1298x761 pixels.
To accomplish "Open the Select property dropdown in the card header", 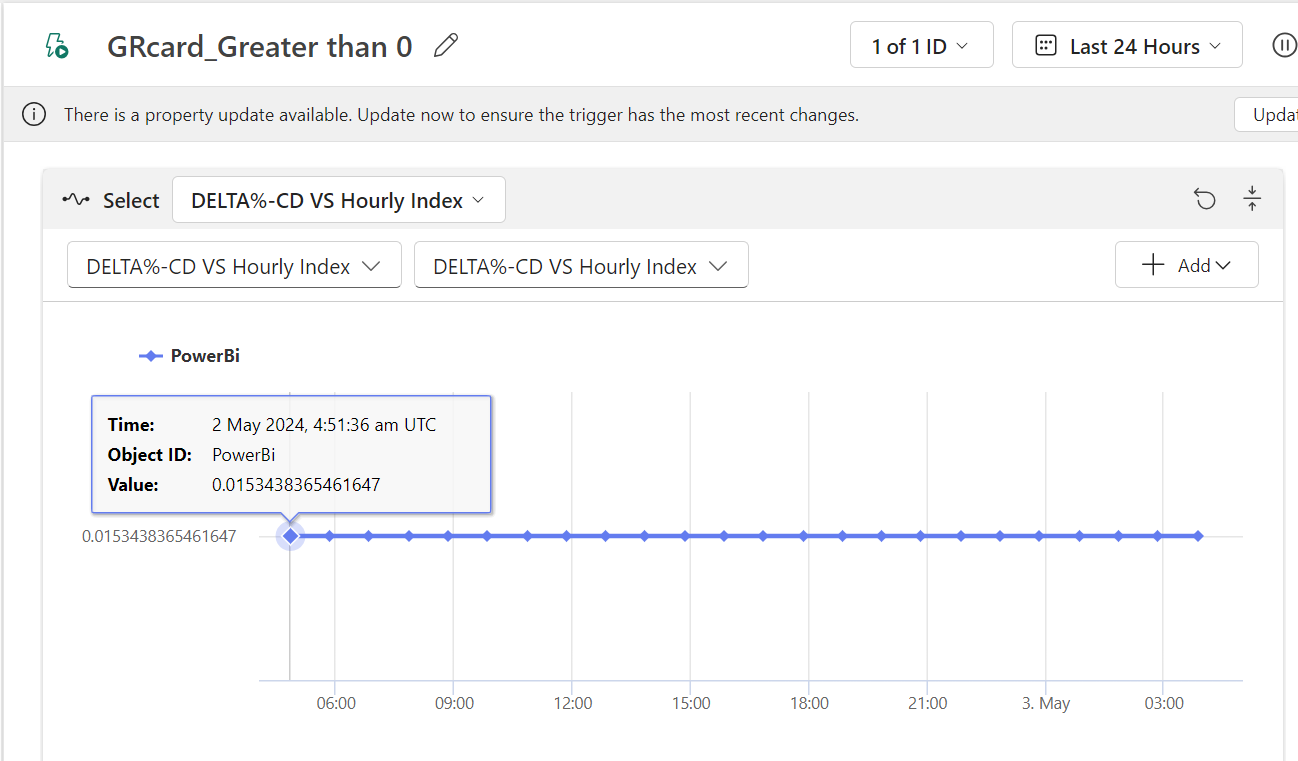I will coord(339,200).
